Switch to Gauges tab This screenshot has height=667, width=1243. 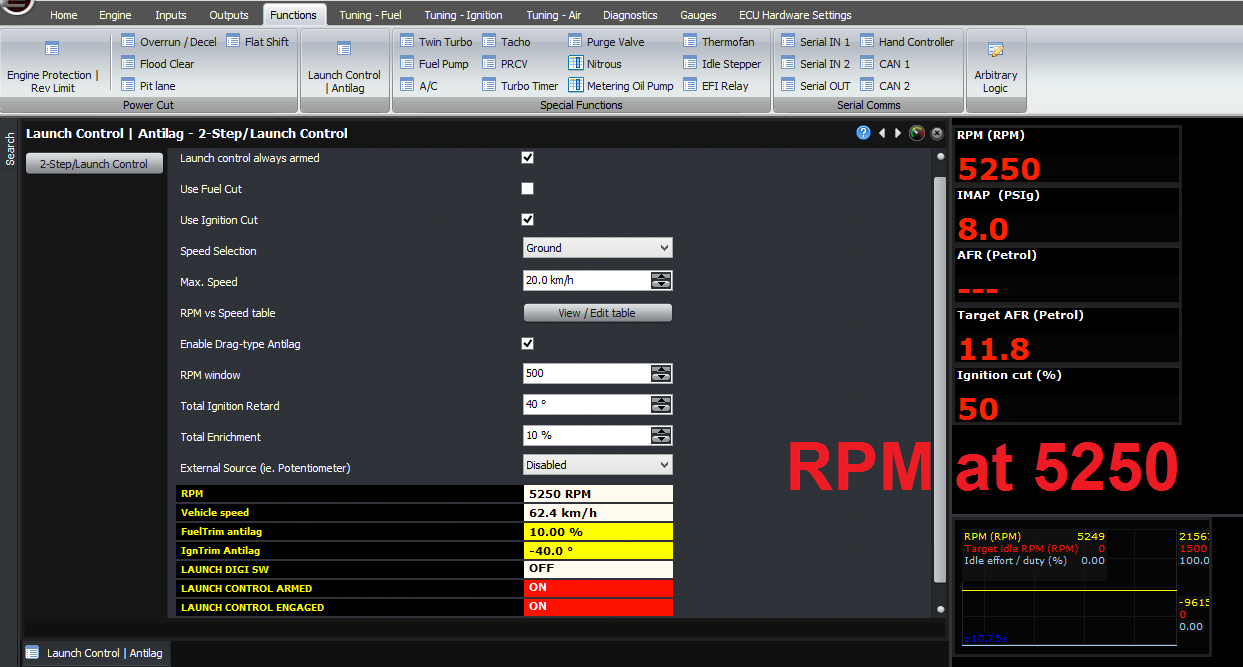tap(698, 15)
